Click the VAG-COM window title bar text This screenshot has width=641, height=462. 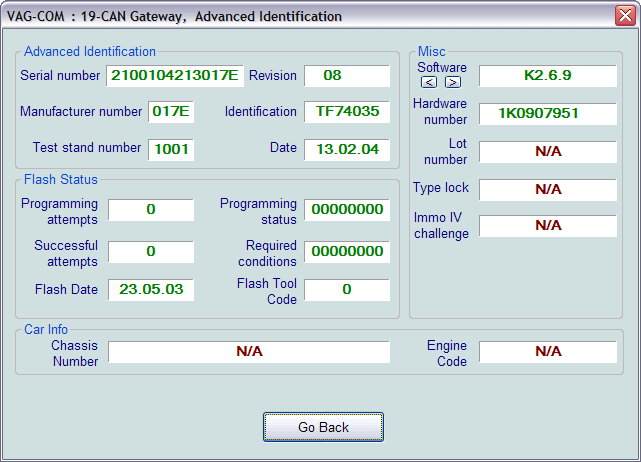click(x=174, y=16)
